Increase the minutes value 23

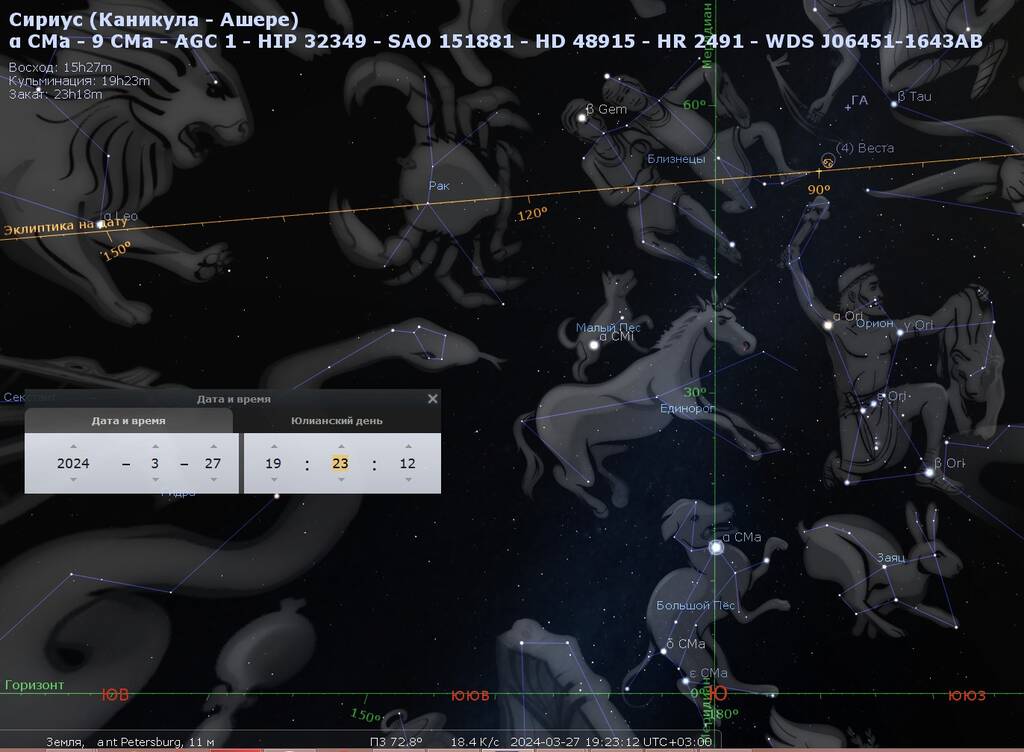pyautogui.click(x=341, y=446)
